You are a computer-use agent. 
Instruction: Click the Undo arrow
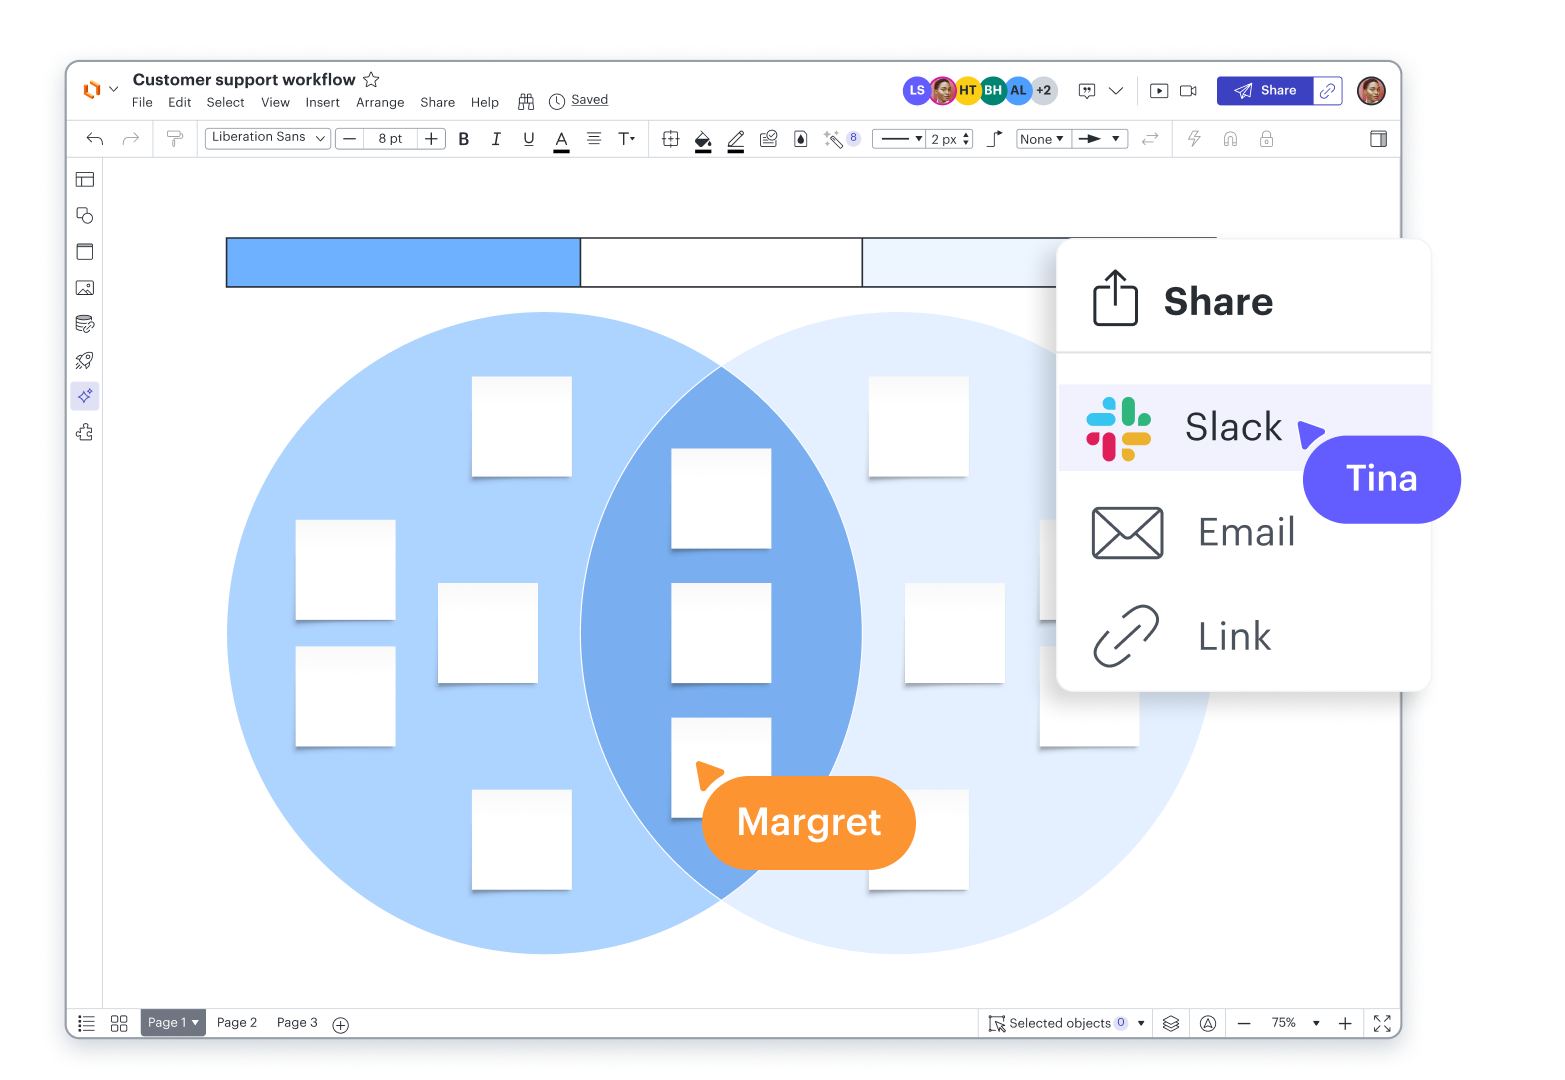pos(95,139)
